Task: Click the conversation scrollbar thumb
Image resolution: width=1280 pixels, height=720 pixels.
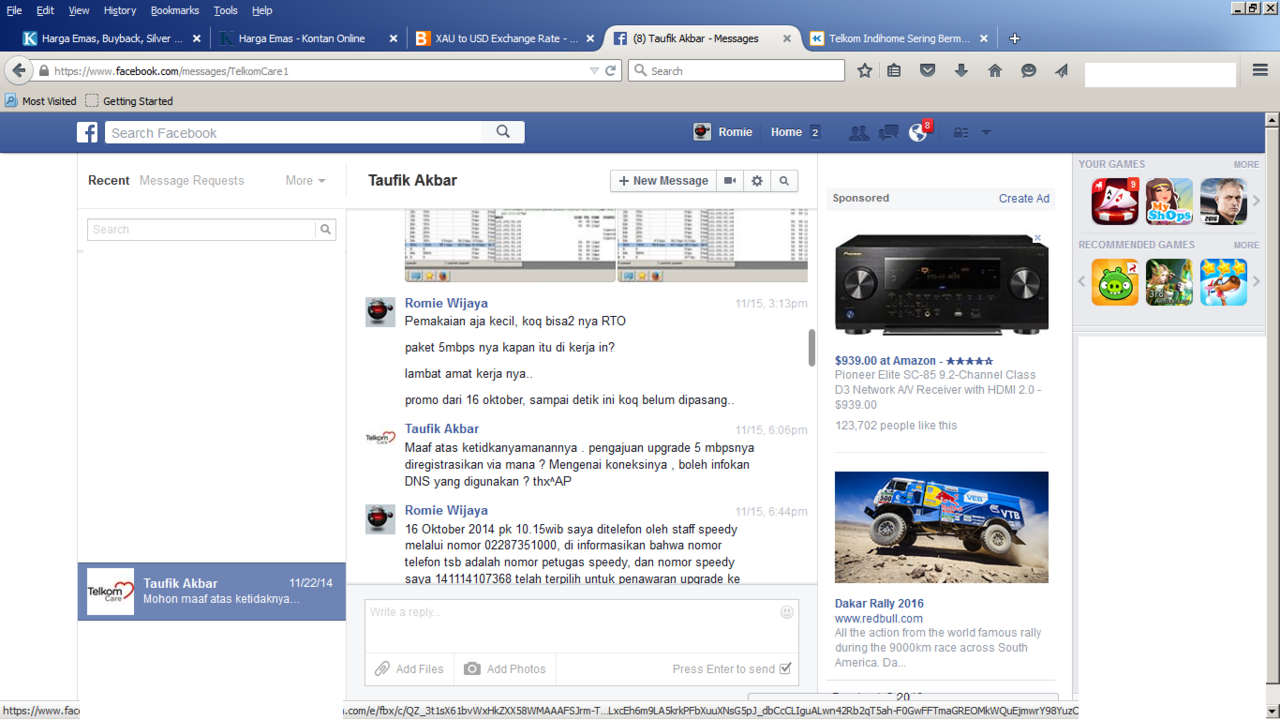Action: 812,348
